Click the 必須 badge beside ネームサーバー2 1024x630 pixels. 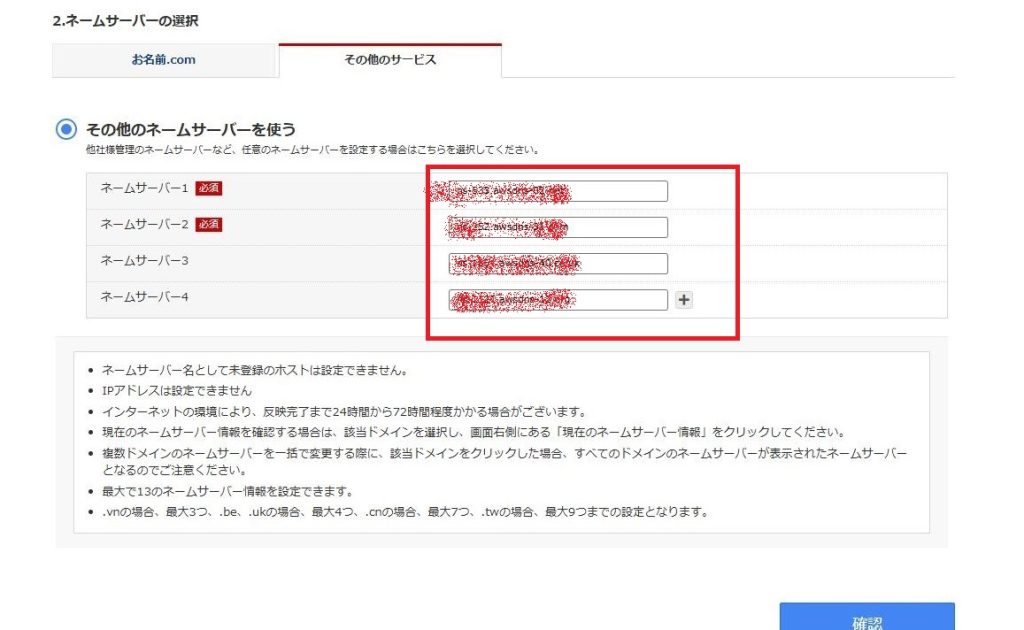[x=208, y=224]
